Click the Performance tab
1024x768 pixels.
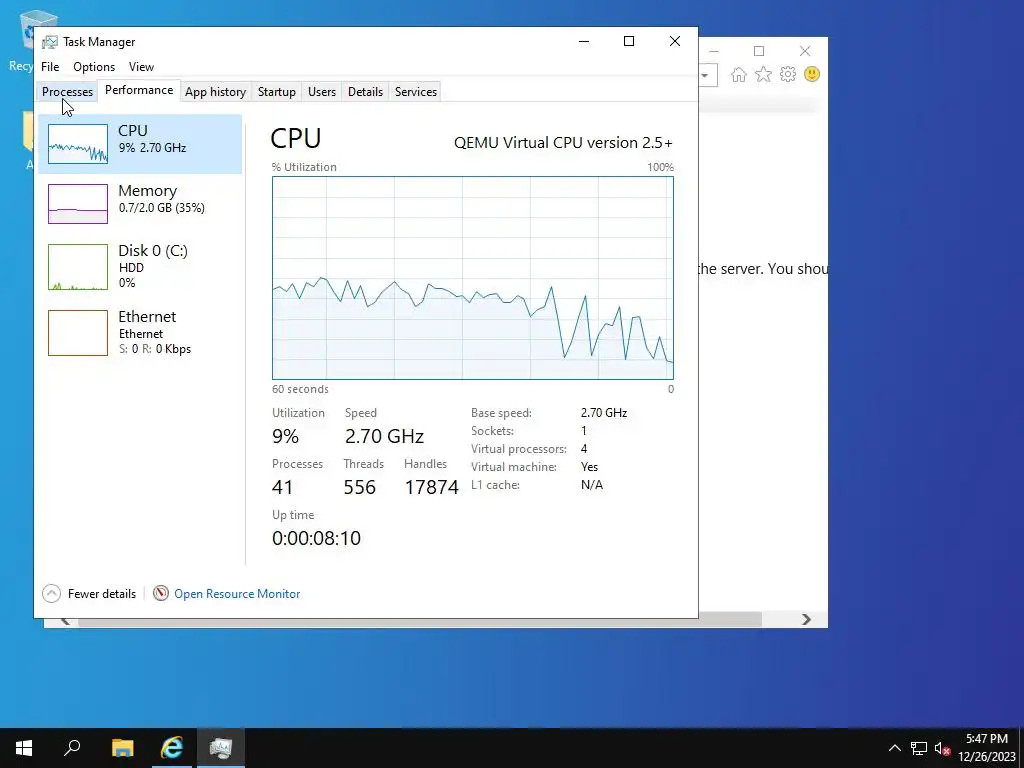click(x=139, y=90)
